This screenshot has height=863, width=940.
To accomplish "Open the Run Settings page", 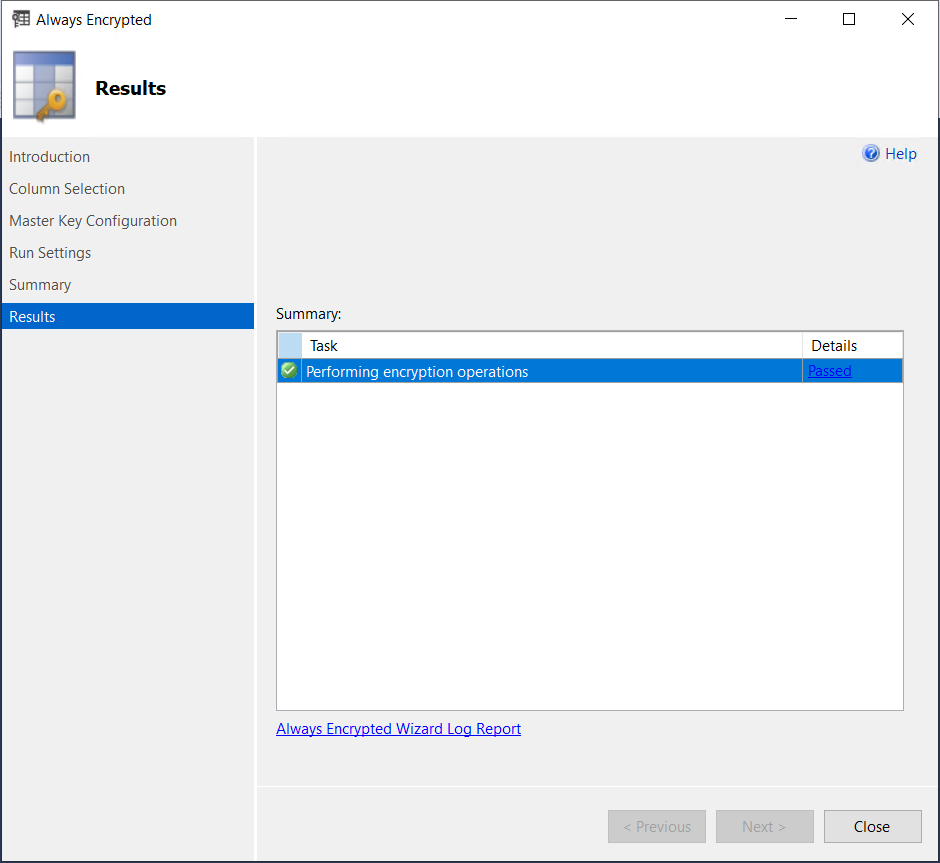I will (x=50, y=252).
